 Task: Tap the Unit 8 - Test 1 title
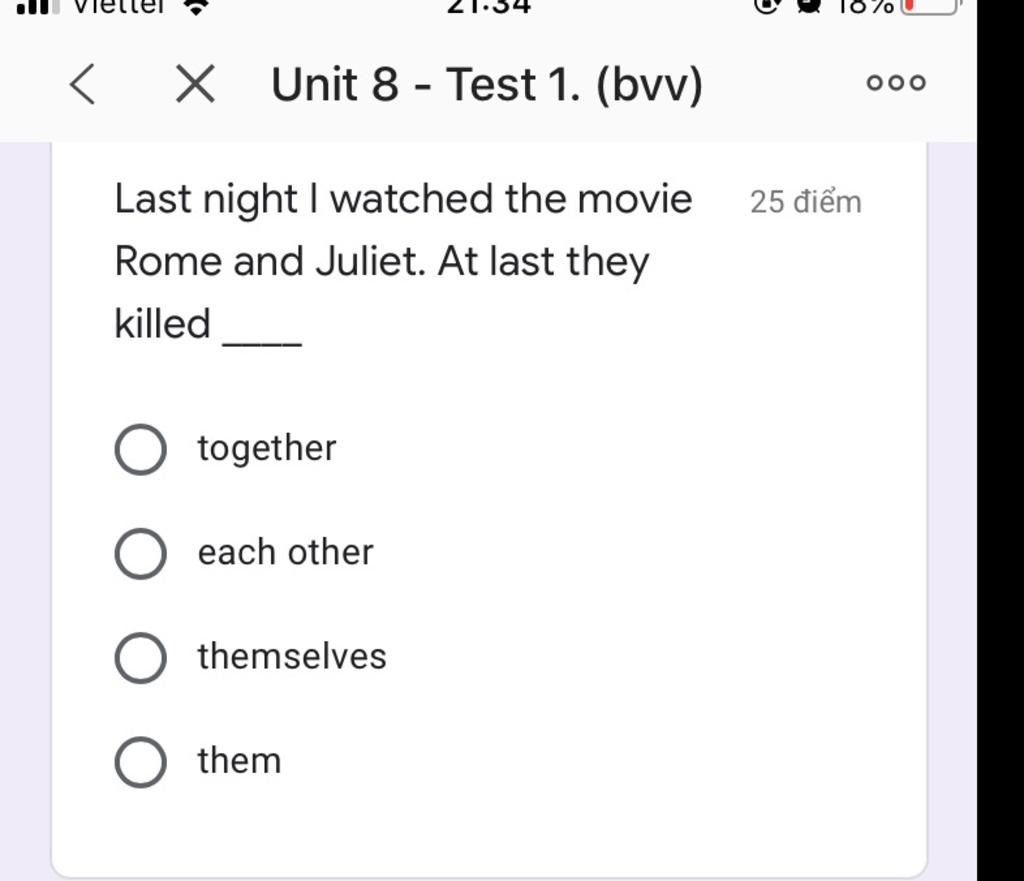tap(487, 84)
